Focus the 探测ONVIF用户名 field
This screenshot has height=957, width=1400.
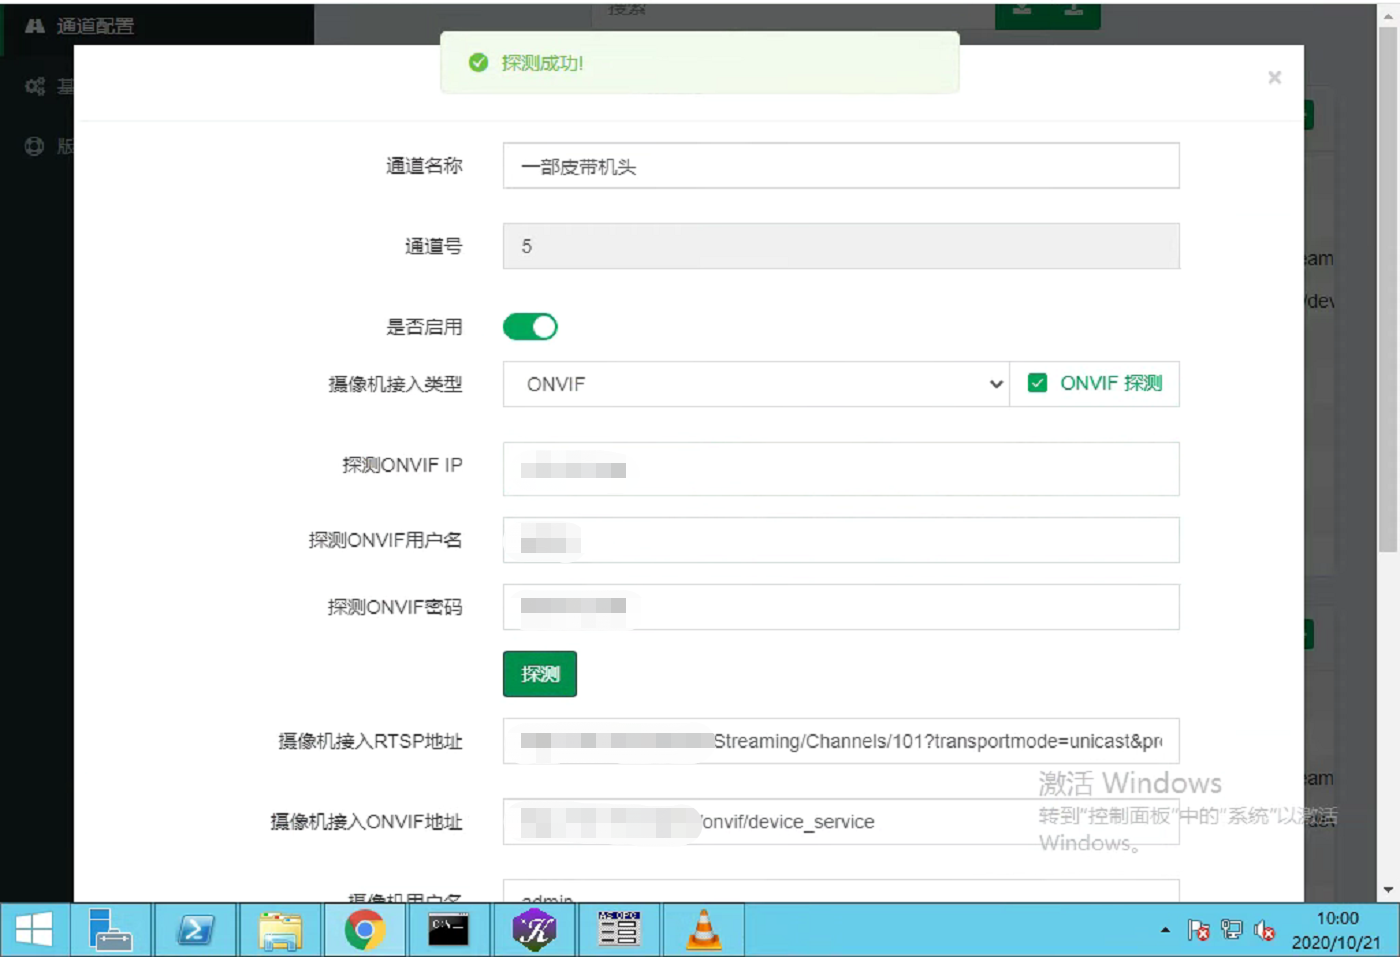[x=841, y=540]
